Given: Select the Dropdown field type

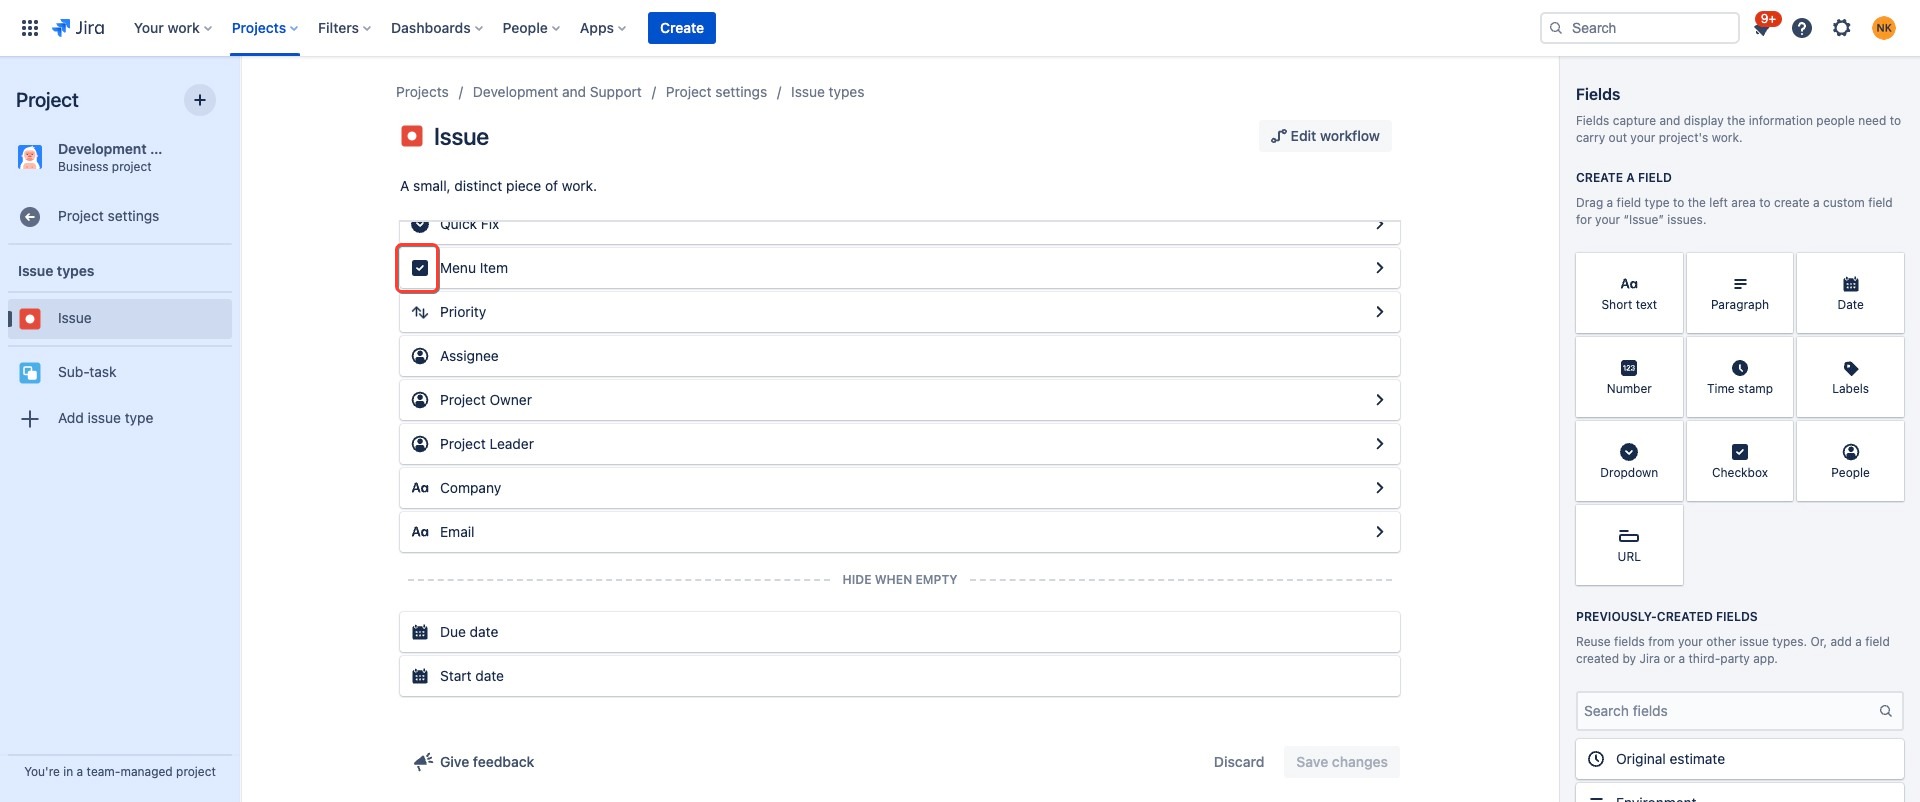Looking at the screenshot, I should pyautogui.click(x=1629, y=461).
